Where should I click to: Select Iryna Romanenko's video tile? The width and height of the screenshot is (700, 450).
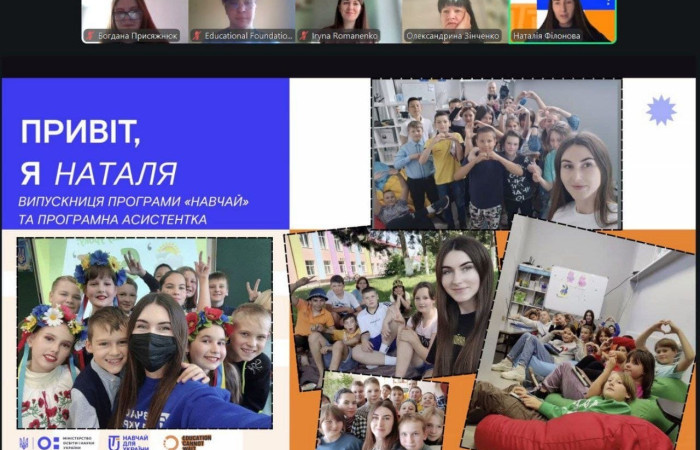348,15
